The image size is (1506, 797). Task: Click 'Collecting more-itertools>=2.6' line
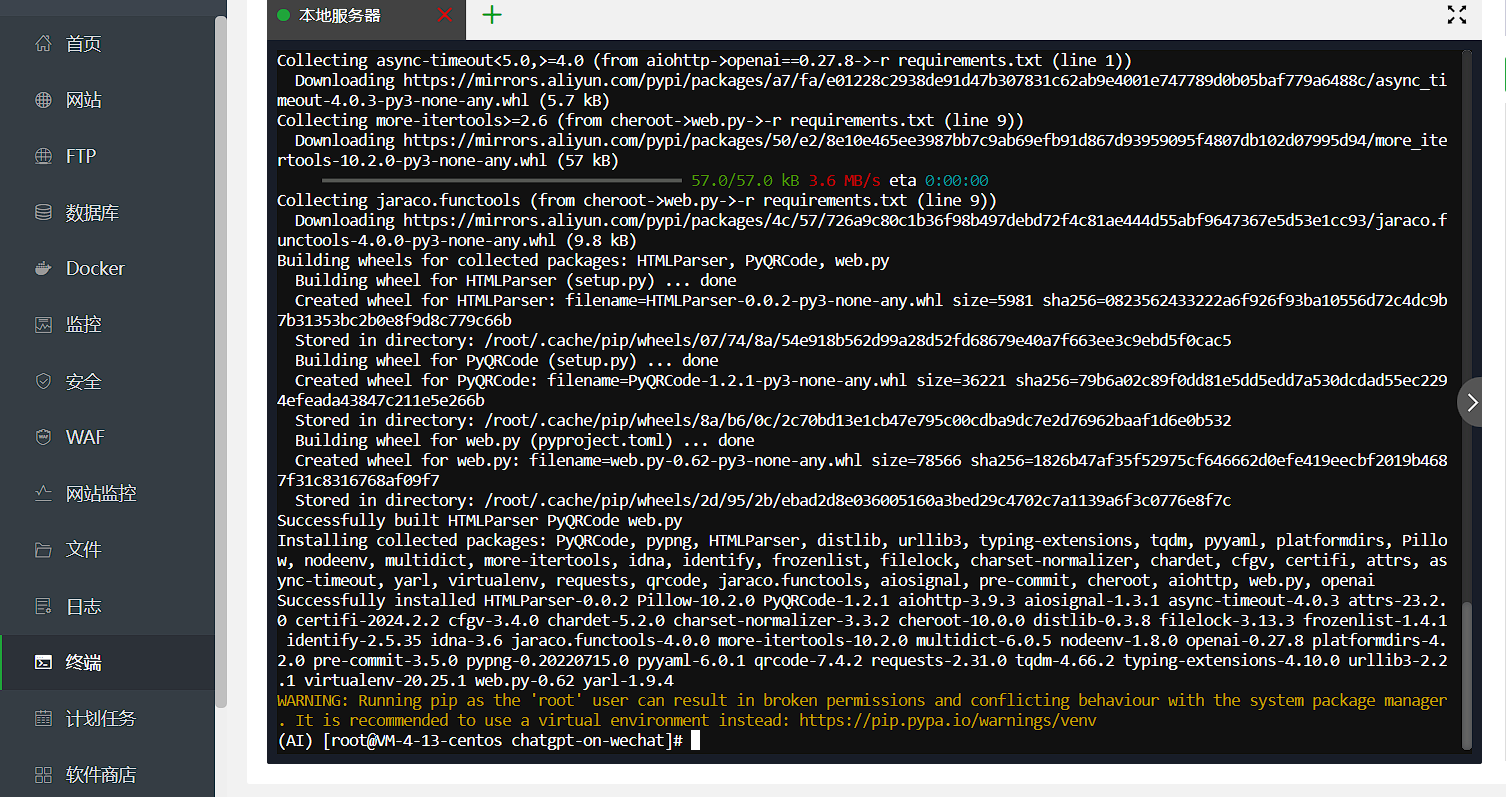[x=651, y=121]
